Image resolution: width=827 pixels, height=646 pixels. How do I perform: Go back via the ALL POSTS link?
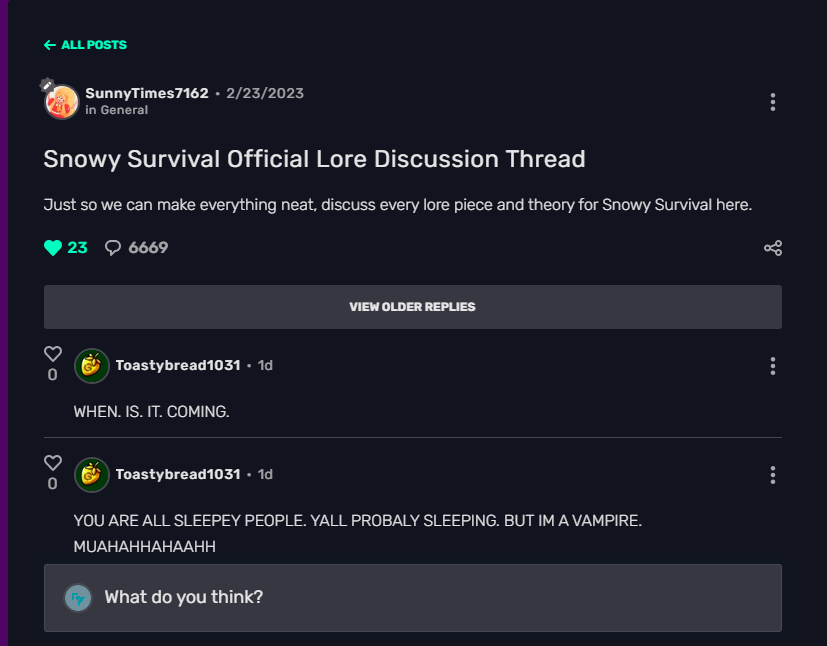(x=85, y=44)
